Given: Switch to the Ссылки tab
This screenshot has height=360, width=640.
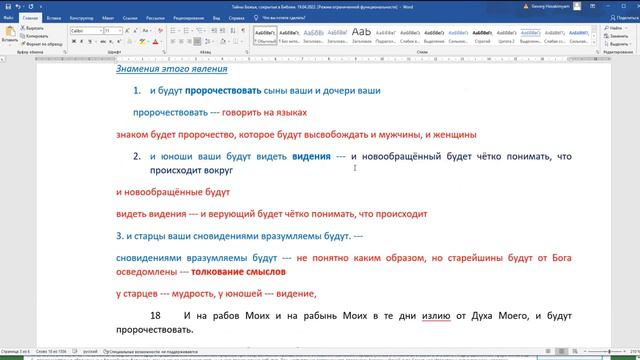Looking at the screenshot, I should pyautogui.click(x=130, y=18).
